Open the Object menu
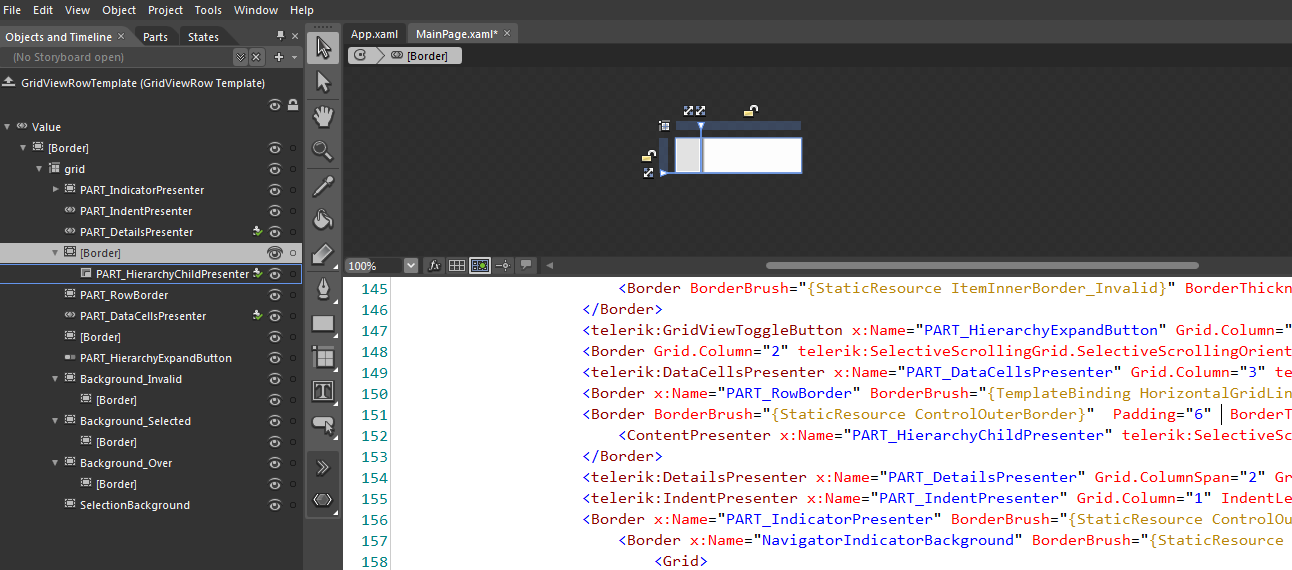 (119, 10)
